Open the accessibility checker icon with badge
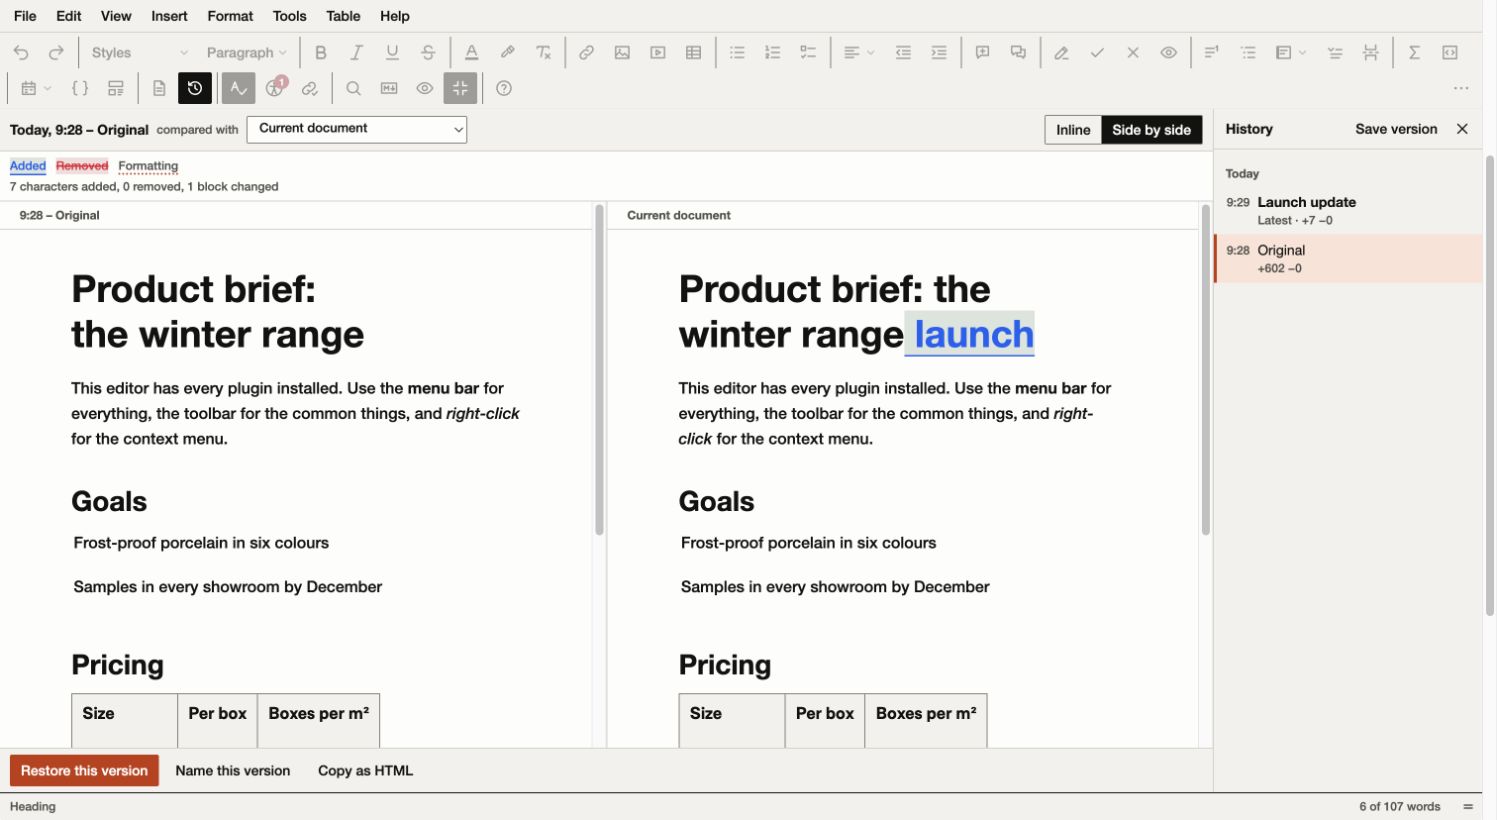1497x820 pixels. click(275, 88)
